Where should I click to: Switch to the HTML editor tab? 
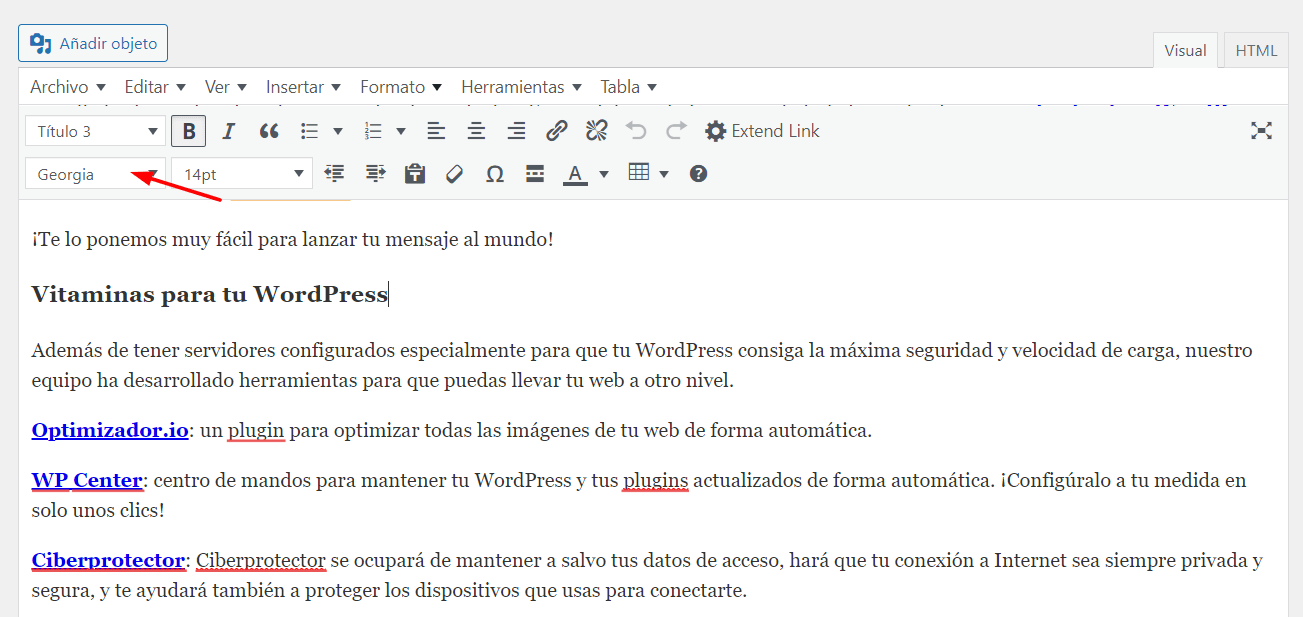[x=1256, y=50]
